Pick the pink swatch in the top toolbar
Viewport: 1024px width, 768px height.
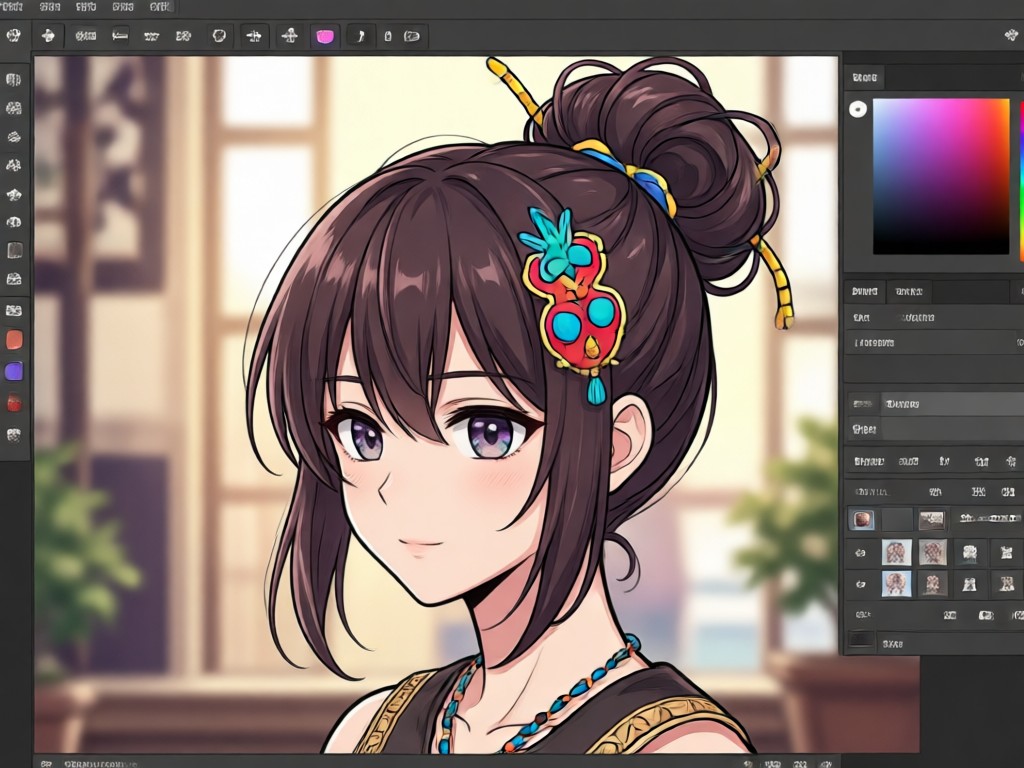[x=325, y=36]
